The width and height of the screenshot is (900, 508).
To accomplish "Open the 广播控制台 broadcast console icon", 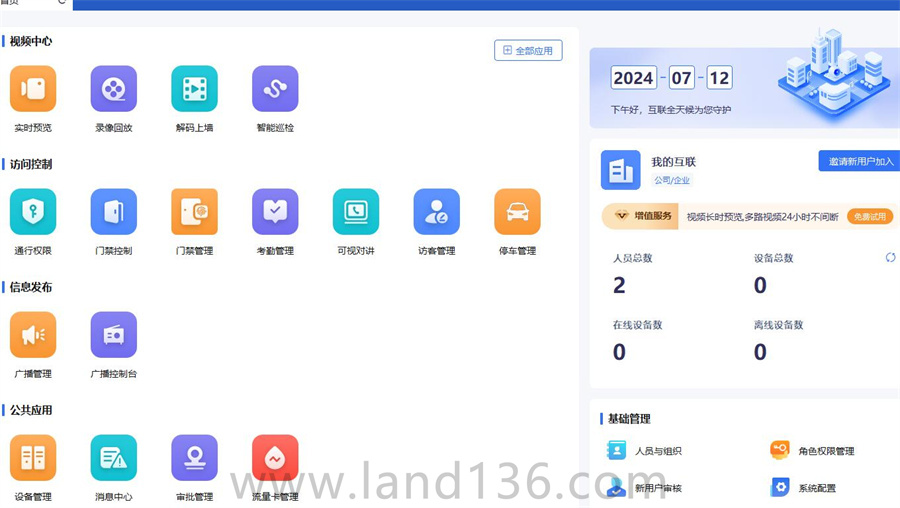I will 114,335.
